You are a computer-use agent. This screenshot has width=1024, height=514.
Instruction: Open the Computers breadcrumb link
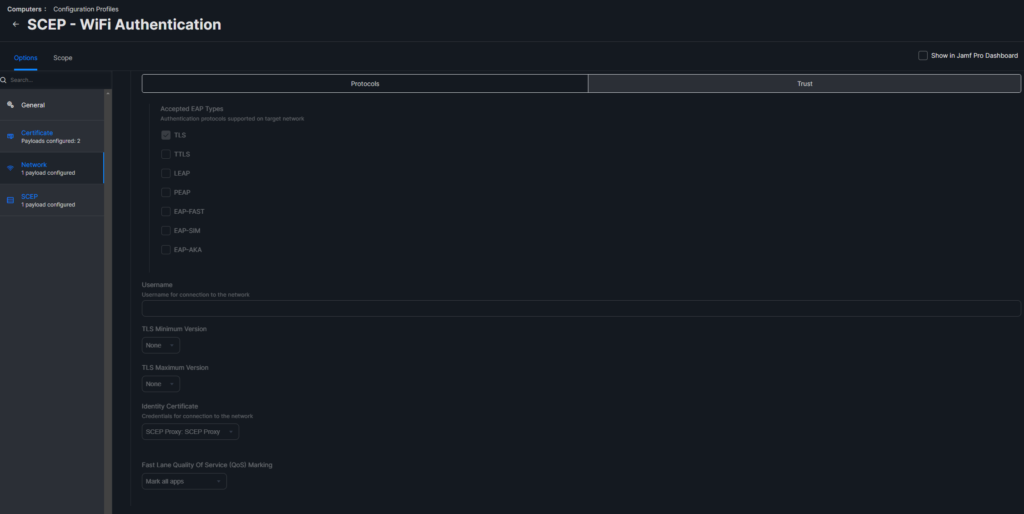pyautogui.click(x=24, y=9)
